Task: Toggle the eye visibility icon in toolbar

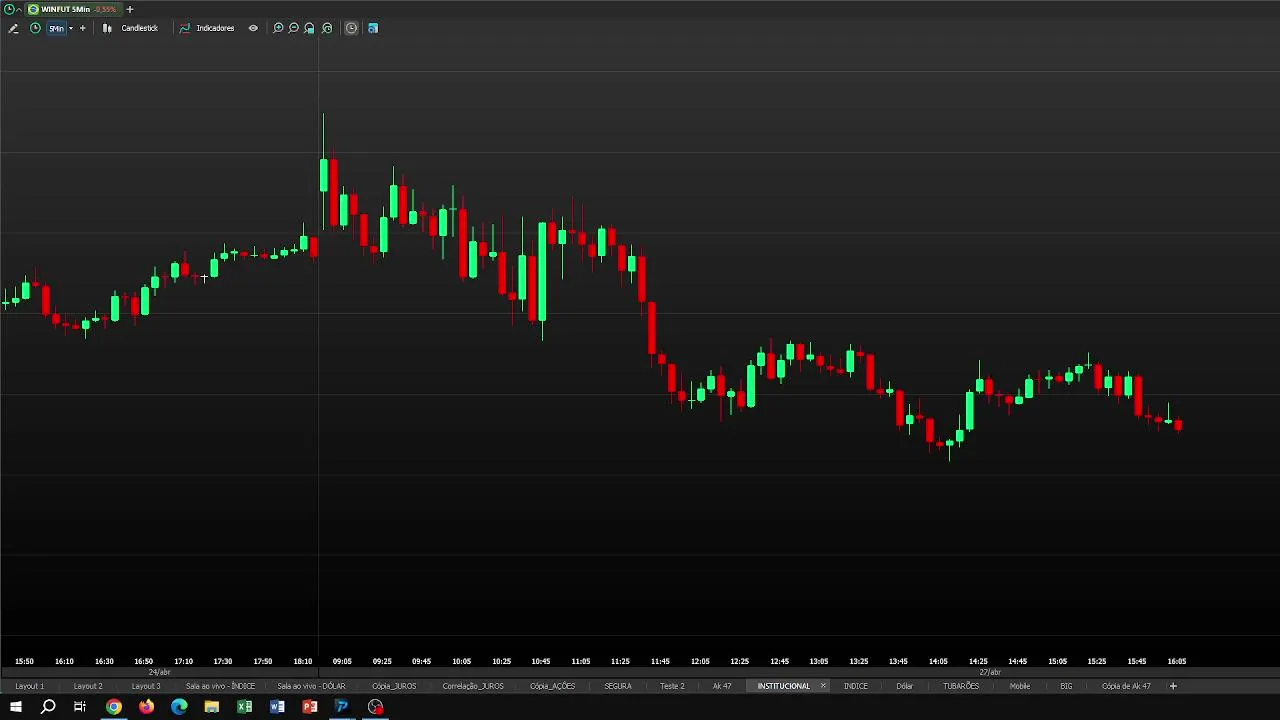Action: [x=253, y=28]
